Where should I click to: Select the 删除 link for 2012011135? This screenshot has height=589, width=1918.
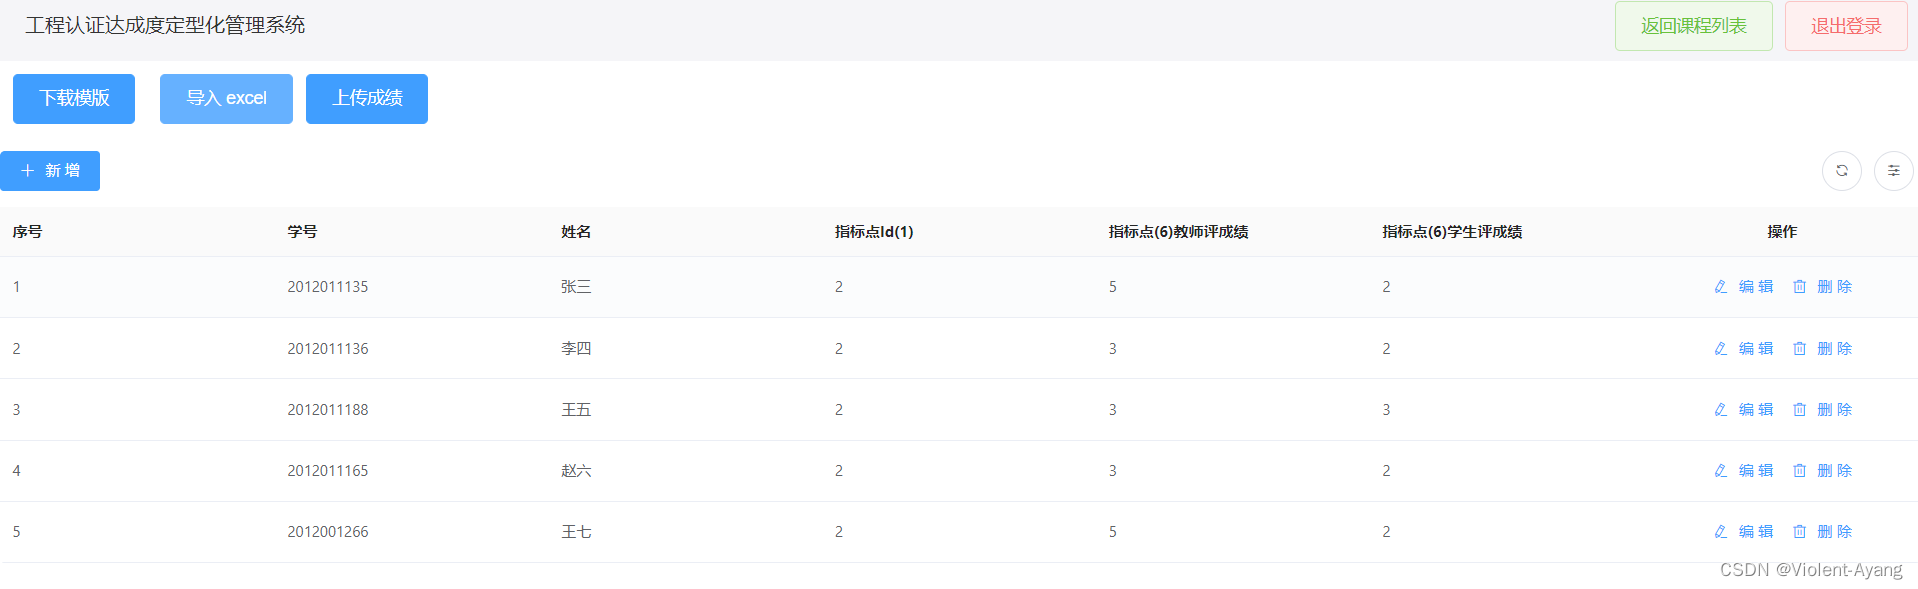coord(1834,287)
